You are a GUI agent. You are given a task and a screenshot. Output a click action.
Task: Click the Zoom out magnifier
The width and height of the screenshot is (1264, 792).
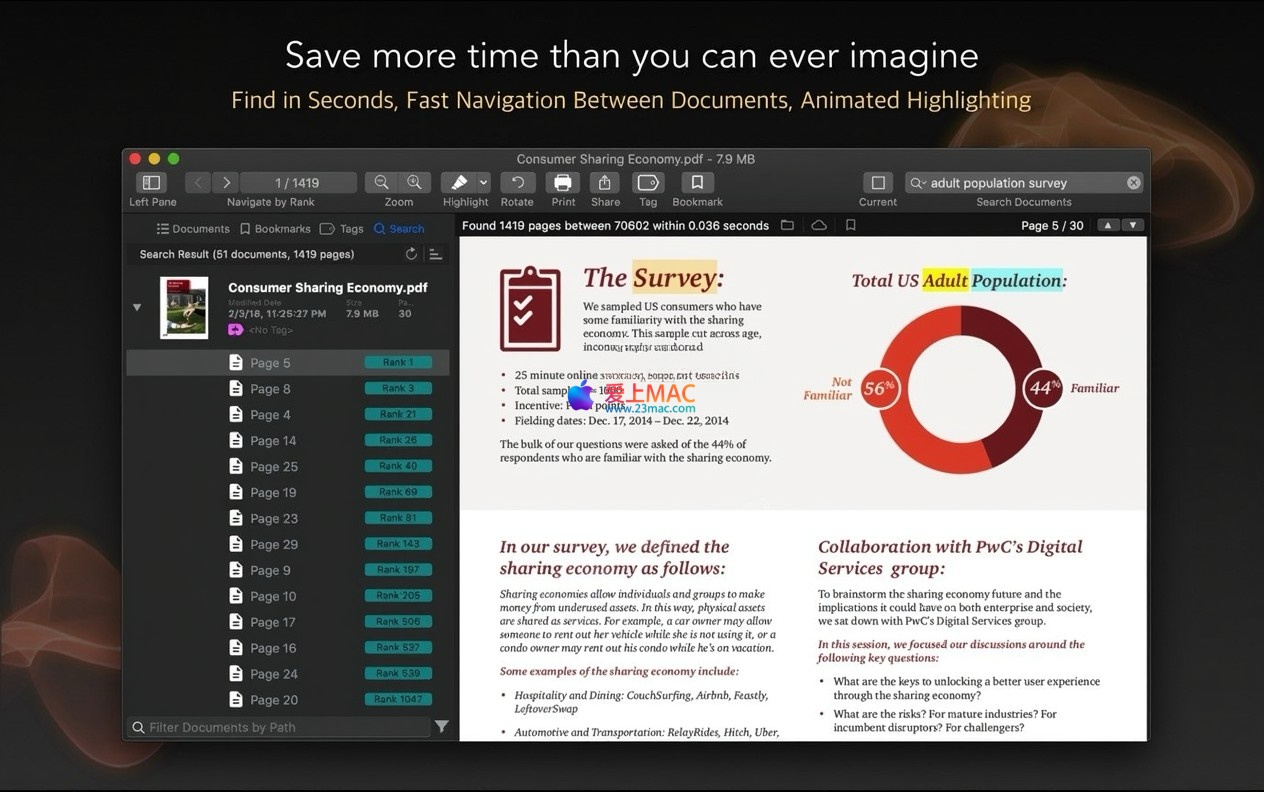(381, 183)
